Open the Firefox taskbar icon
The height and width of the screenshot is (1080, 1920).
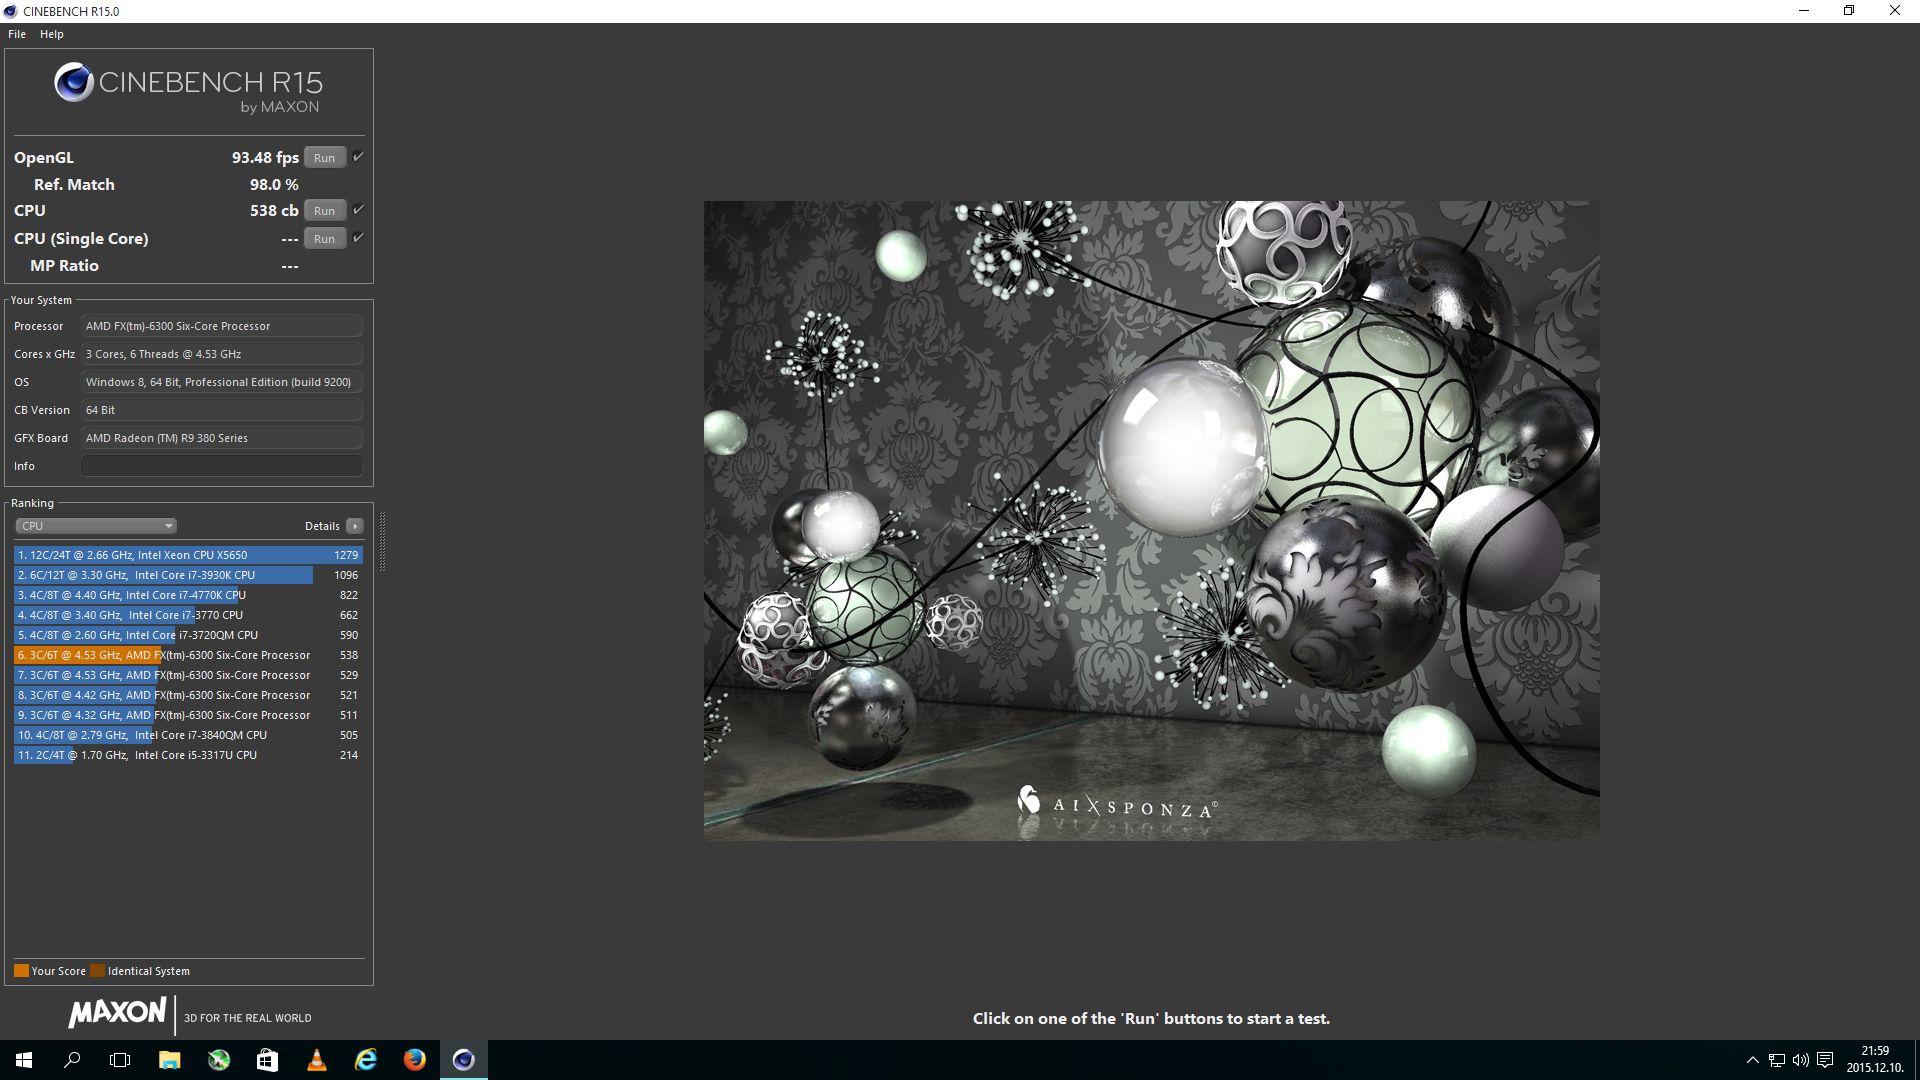click(414, 1060)
